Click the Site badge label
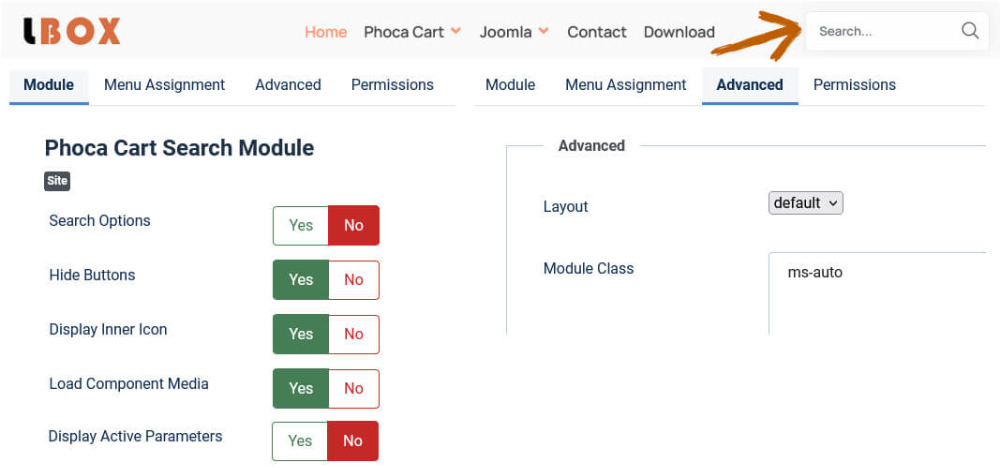 [x=57, y=181]
